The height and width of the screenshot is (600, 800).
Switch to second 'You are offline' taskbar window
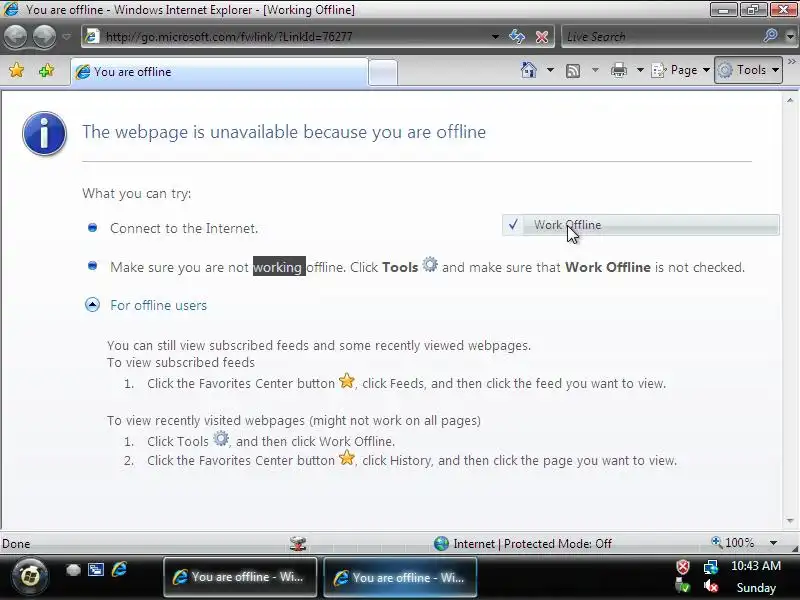coord(400,577)
